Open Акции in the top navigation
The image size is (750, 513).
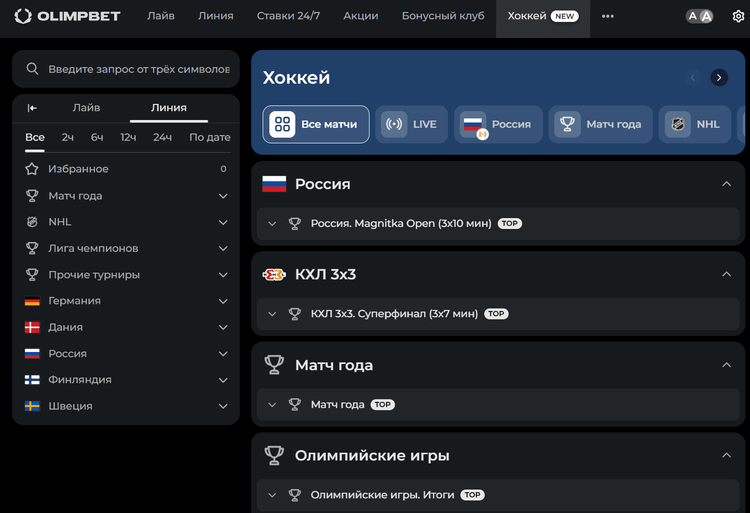(x=360, y=17)
